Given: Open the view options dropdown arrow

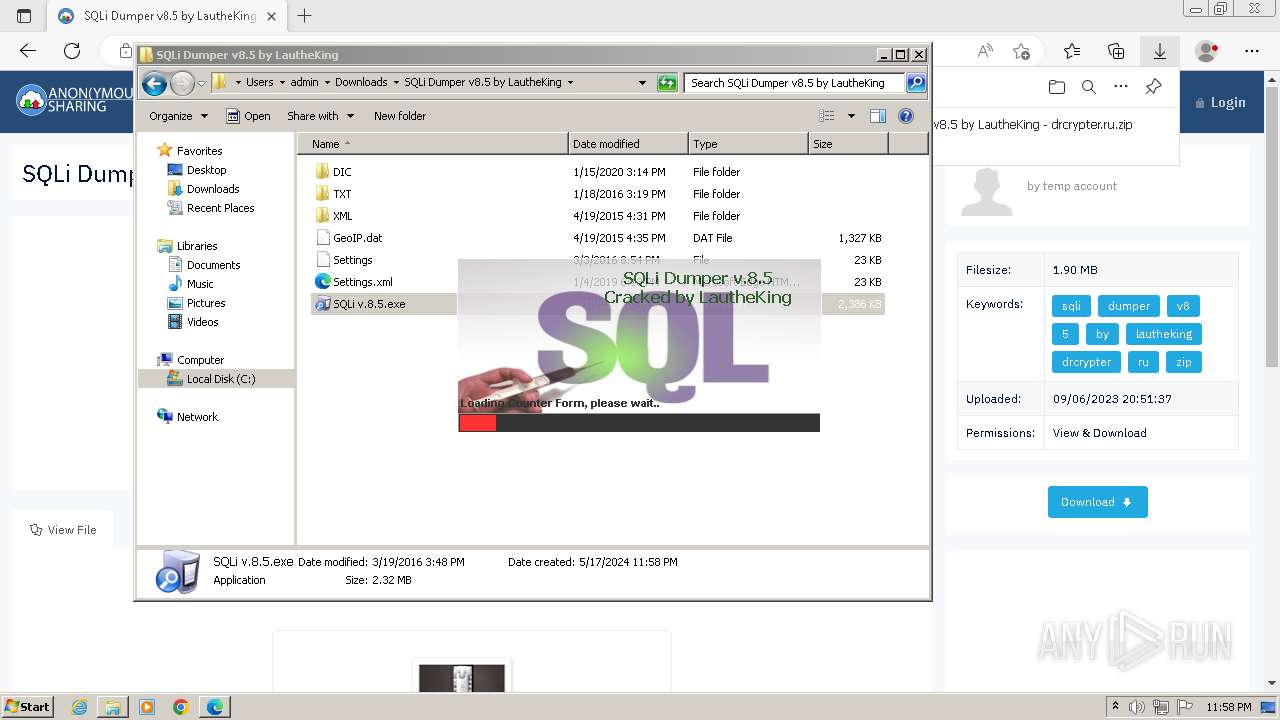Looking at the screenshot, I should [x=851, y=116].
